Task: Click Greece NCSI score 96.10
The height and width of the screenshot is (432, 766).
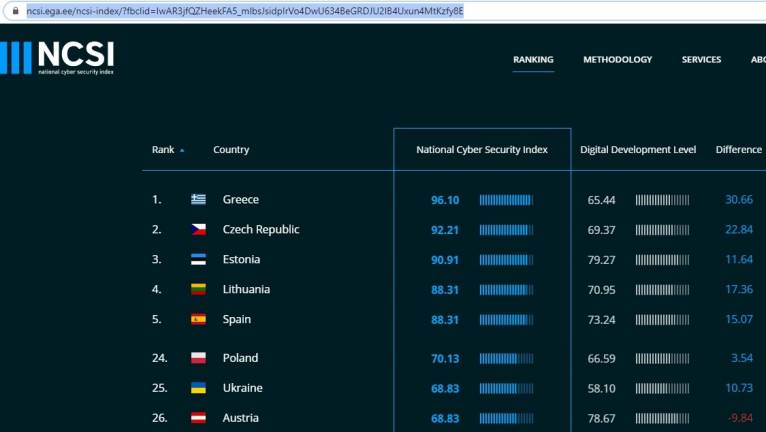Action: [445, 200]
